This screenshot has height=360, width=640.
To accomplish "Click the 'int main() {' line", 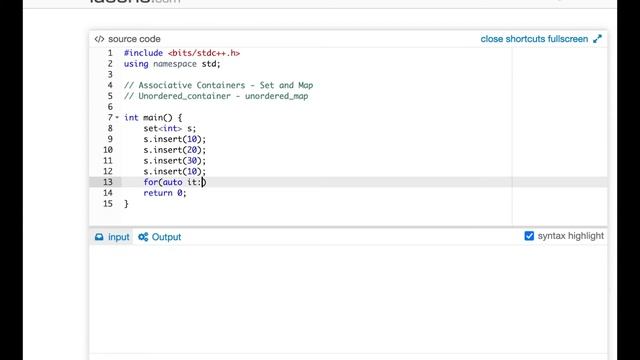I will point(153,118).
